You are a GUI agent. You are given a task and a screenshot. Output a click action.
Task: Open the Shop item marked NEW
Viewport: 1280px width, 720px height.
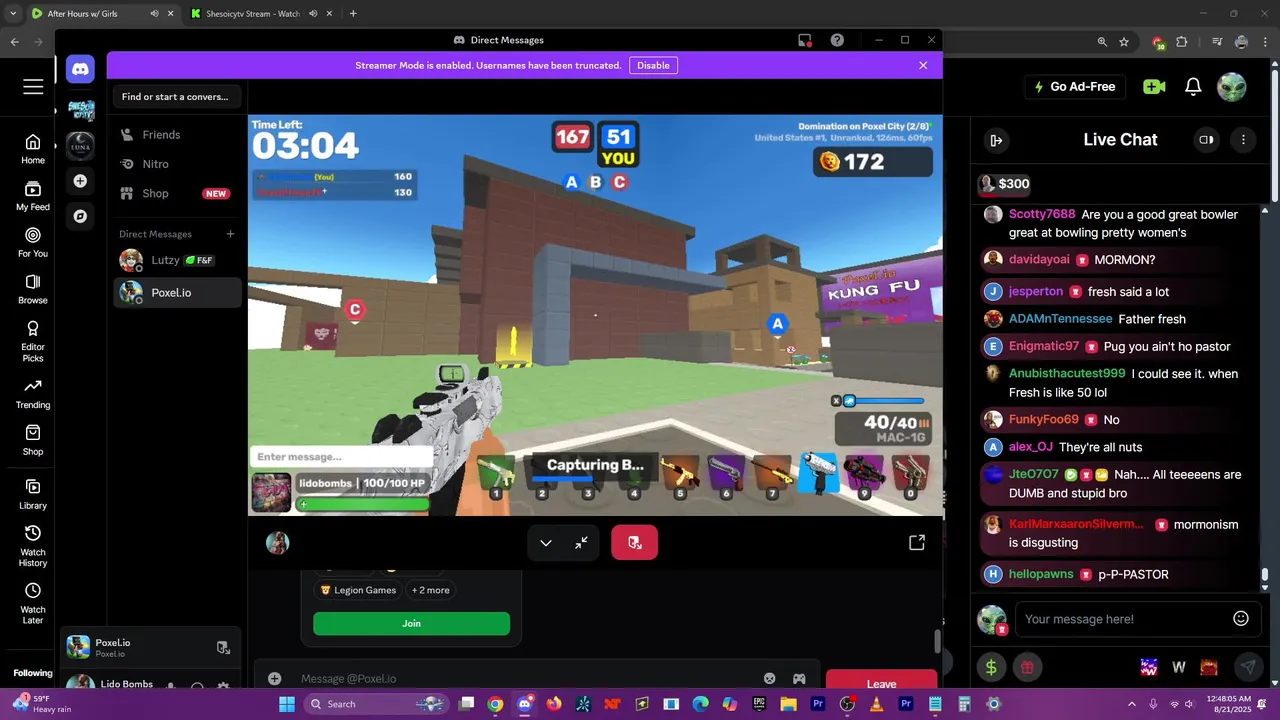coord(177,193)
